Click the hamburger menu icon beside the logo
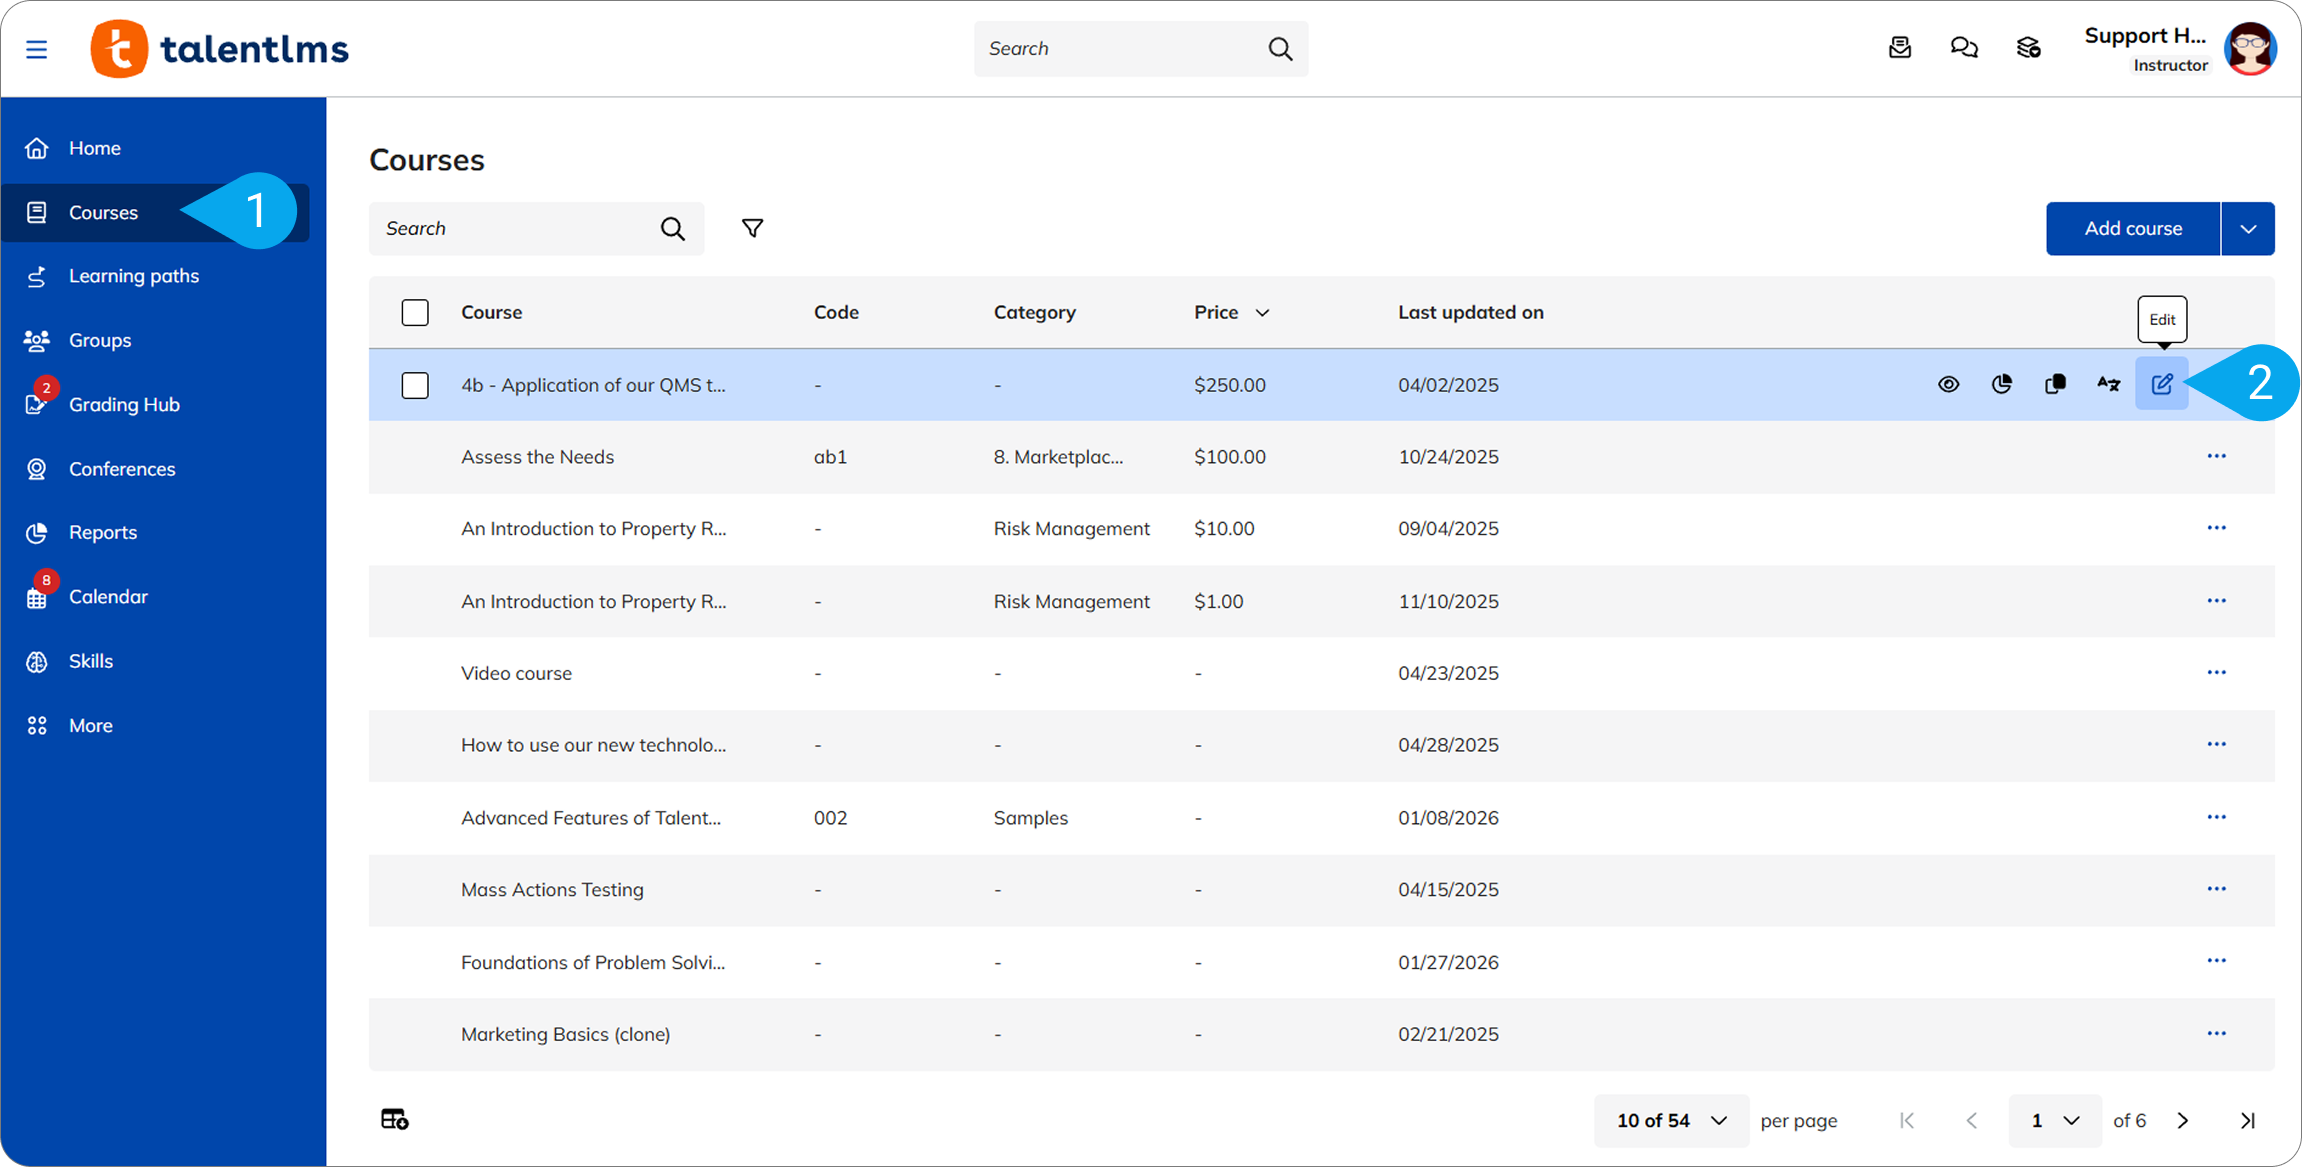Viewport: 2302px width, 1167px height. pyautogui.click(x=37, y=49)
